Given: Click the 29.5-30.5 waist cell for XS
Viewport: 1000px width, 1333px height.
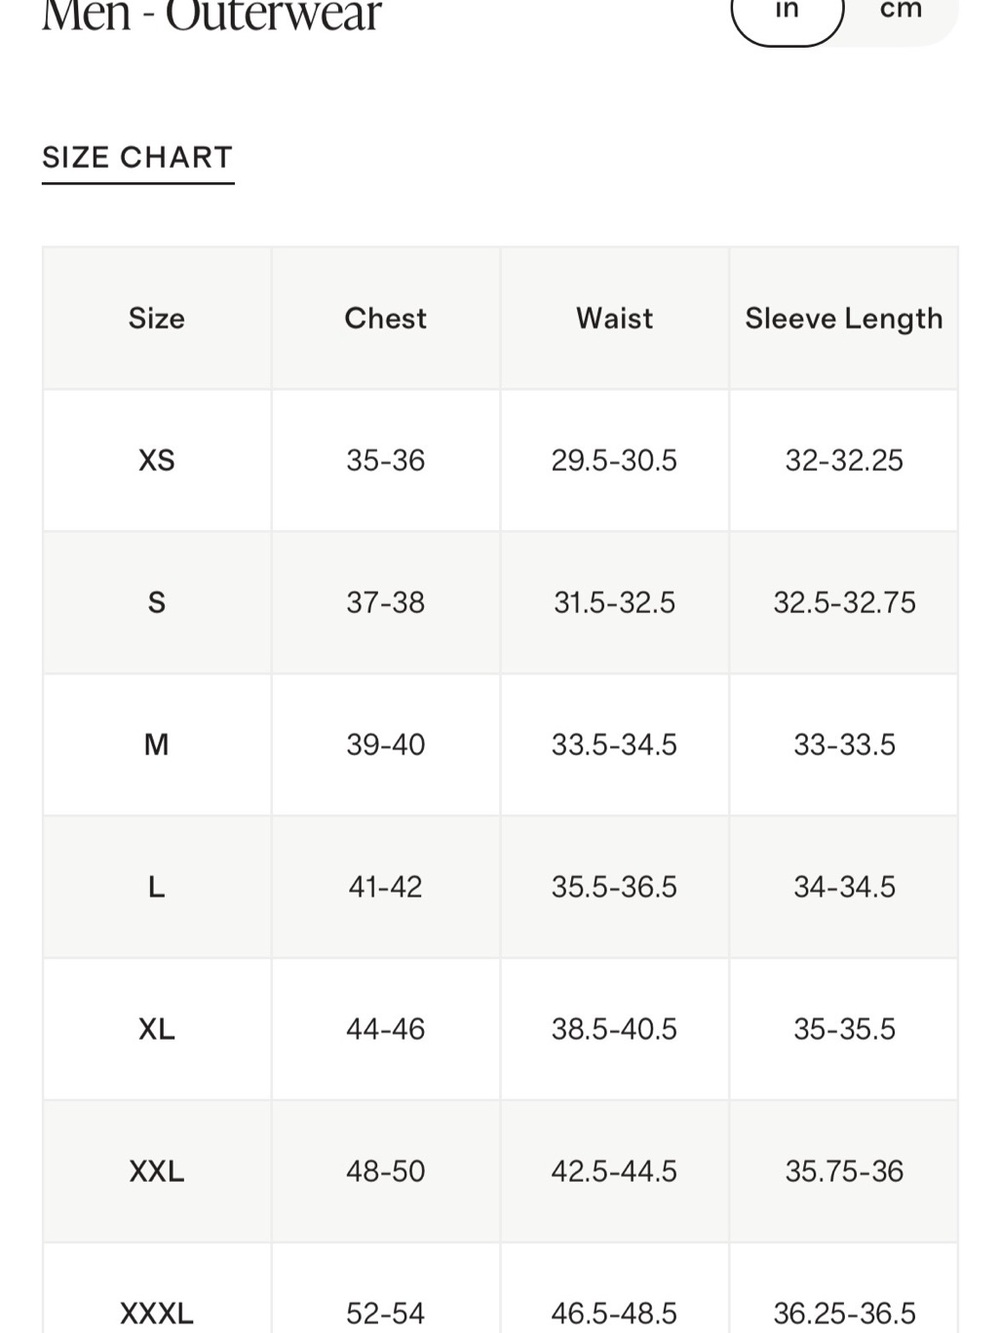Looking at the screenshot, I should click(615, 460).
